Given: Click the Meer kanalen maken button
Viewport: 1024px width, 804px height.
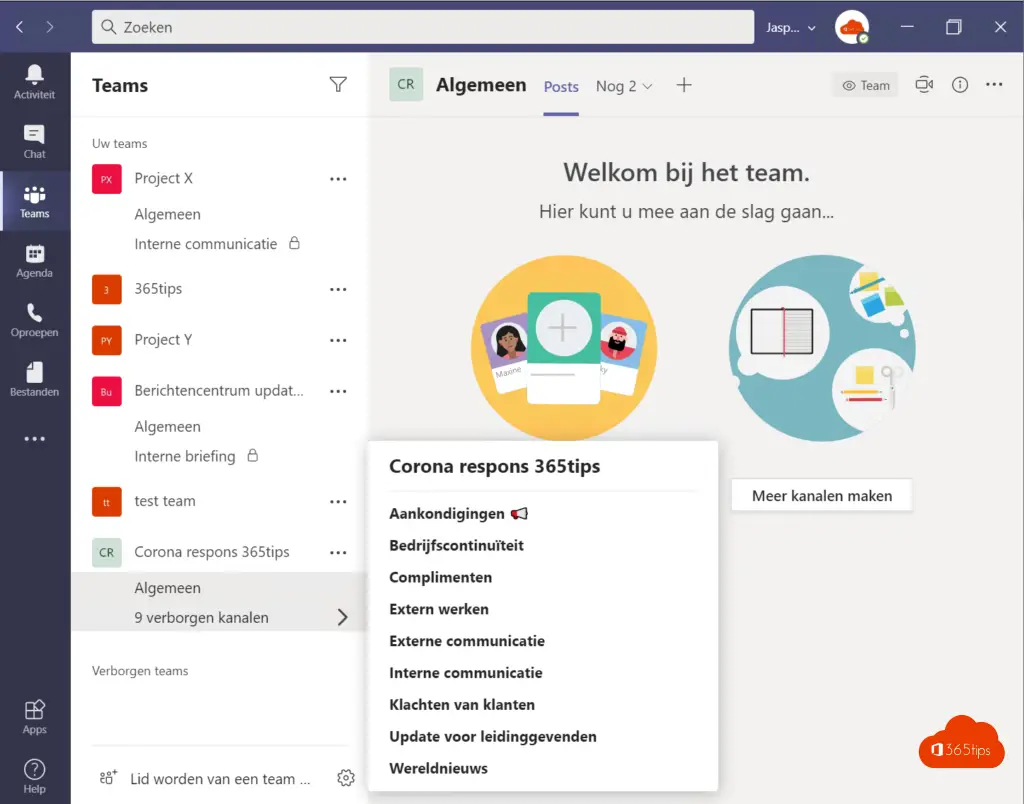Looking at the screenshot, I should (x=822, y=496).
